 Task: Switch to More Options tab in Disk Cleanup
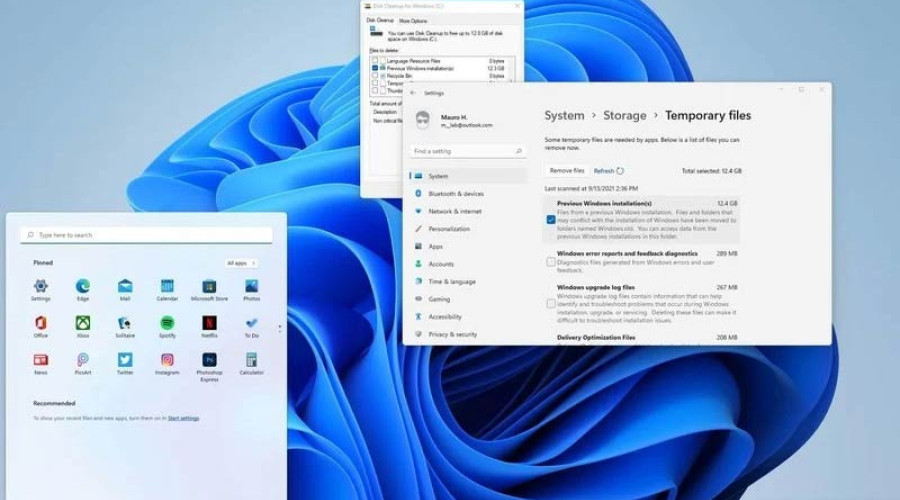coord(412,20)
